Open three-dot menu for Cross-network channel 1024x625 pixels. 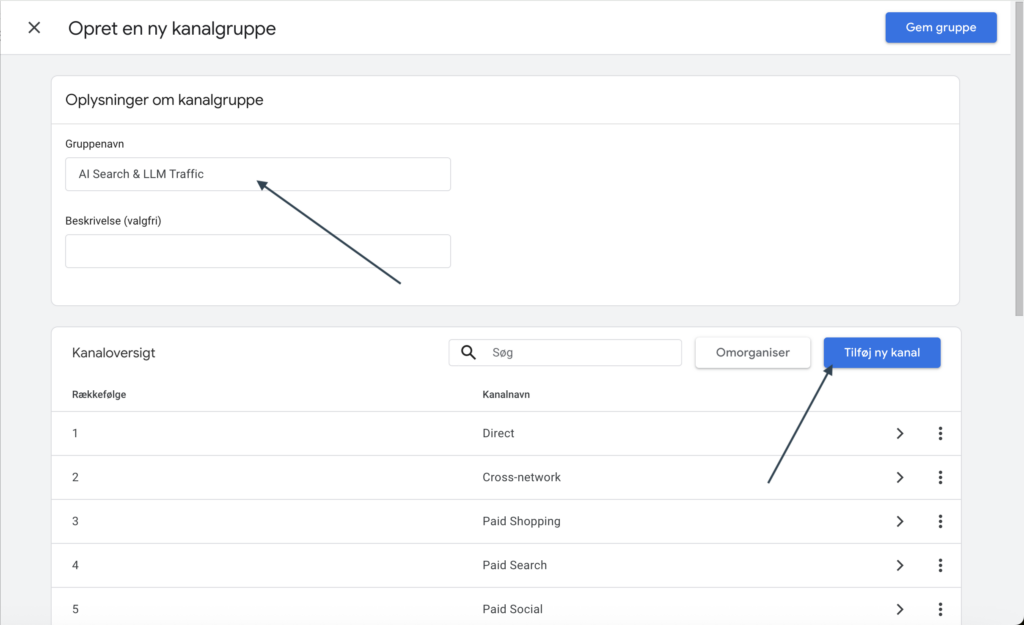click(940, 477)
